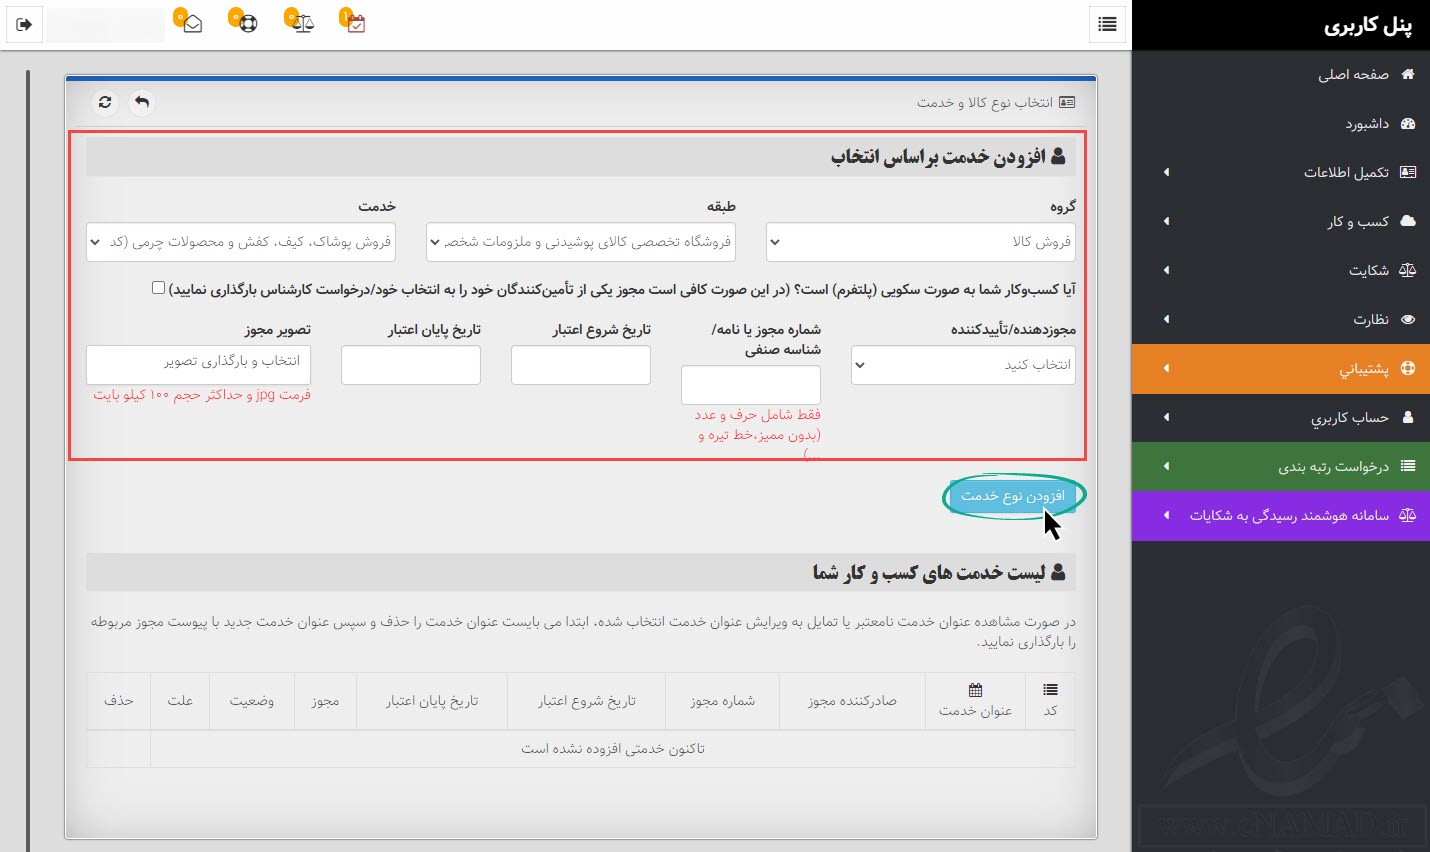Click انتخاب و بارگذاری تصویر upload field
Viewport: 1430px width, 852px height.
coord(198,365)
